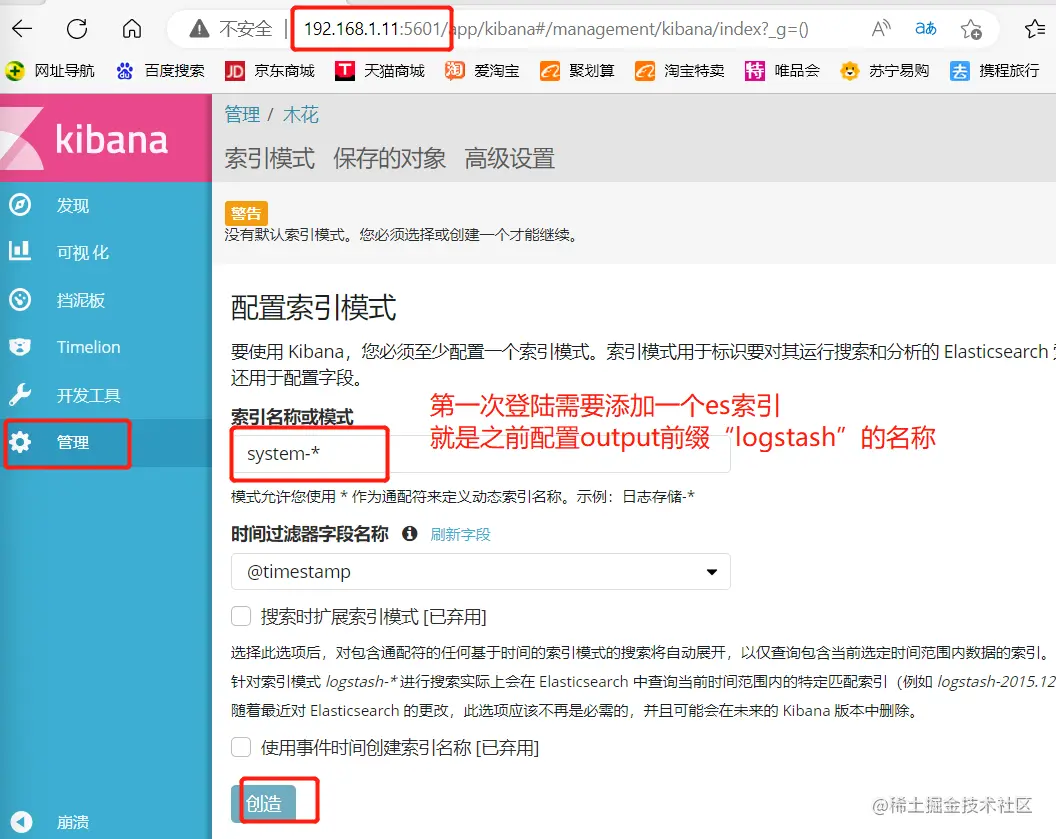Click the 木花 breadcrumb link
This screenshot has width=1056, height=839.
300,114
